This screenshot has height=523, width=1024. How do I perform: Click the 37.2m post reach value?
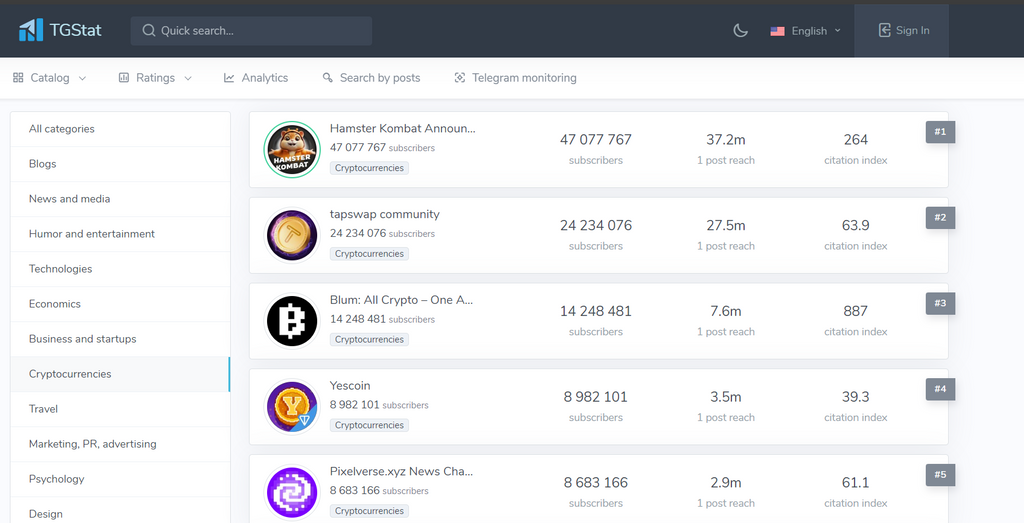tap(726, 140)
